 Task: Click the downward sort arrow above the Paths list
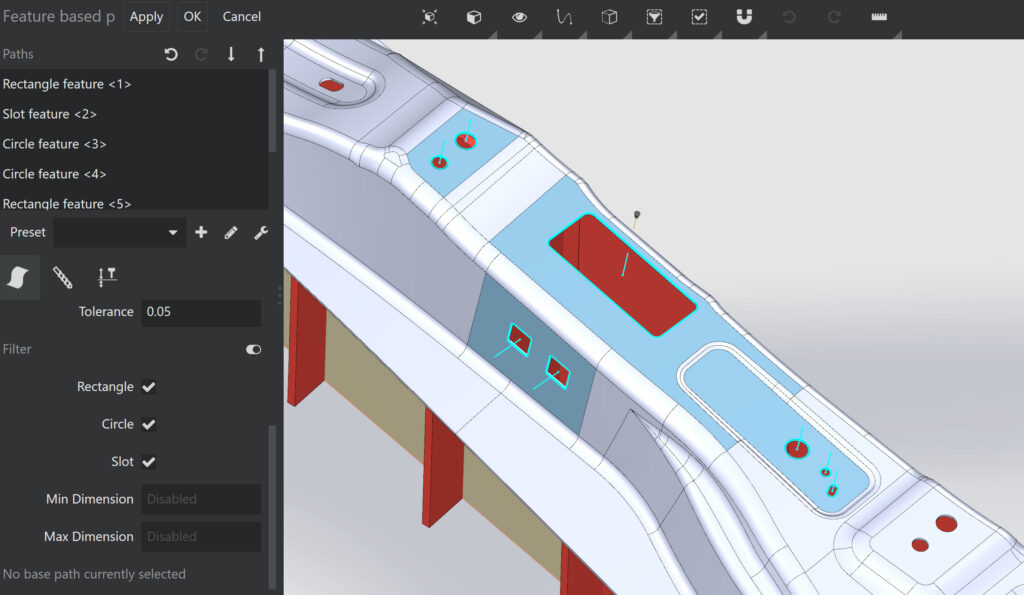[231, 54]
